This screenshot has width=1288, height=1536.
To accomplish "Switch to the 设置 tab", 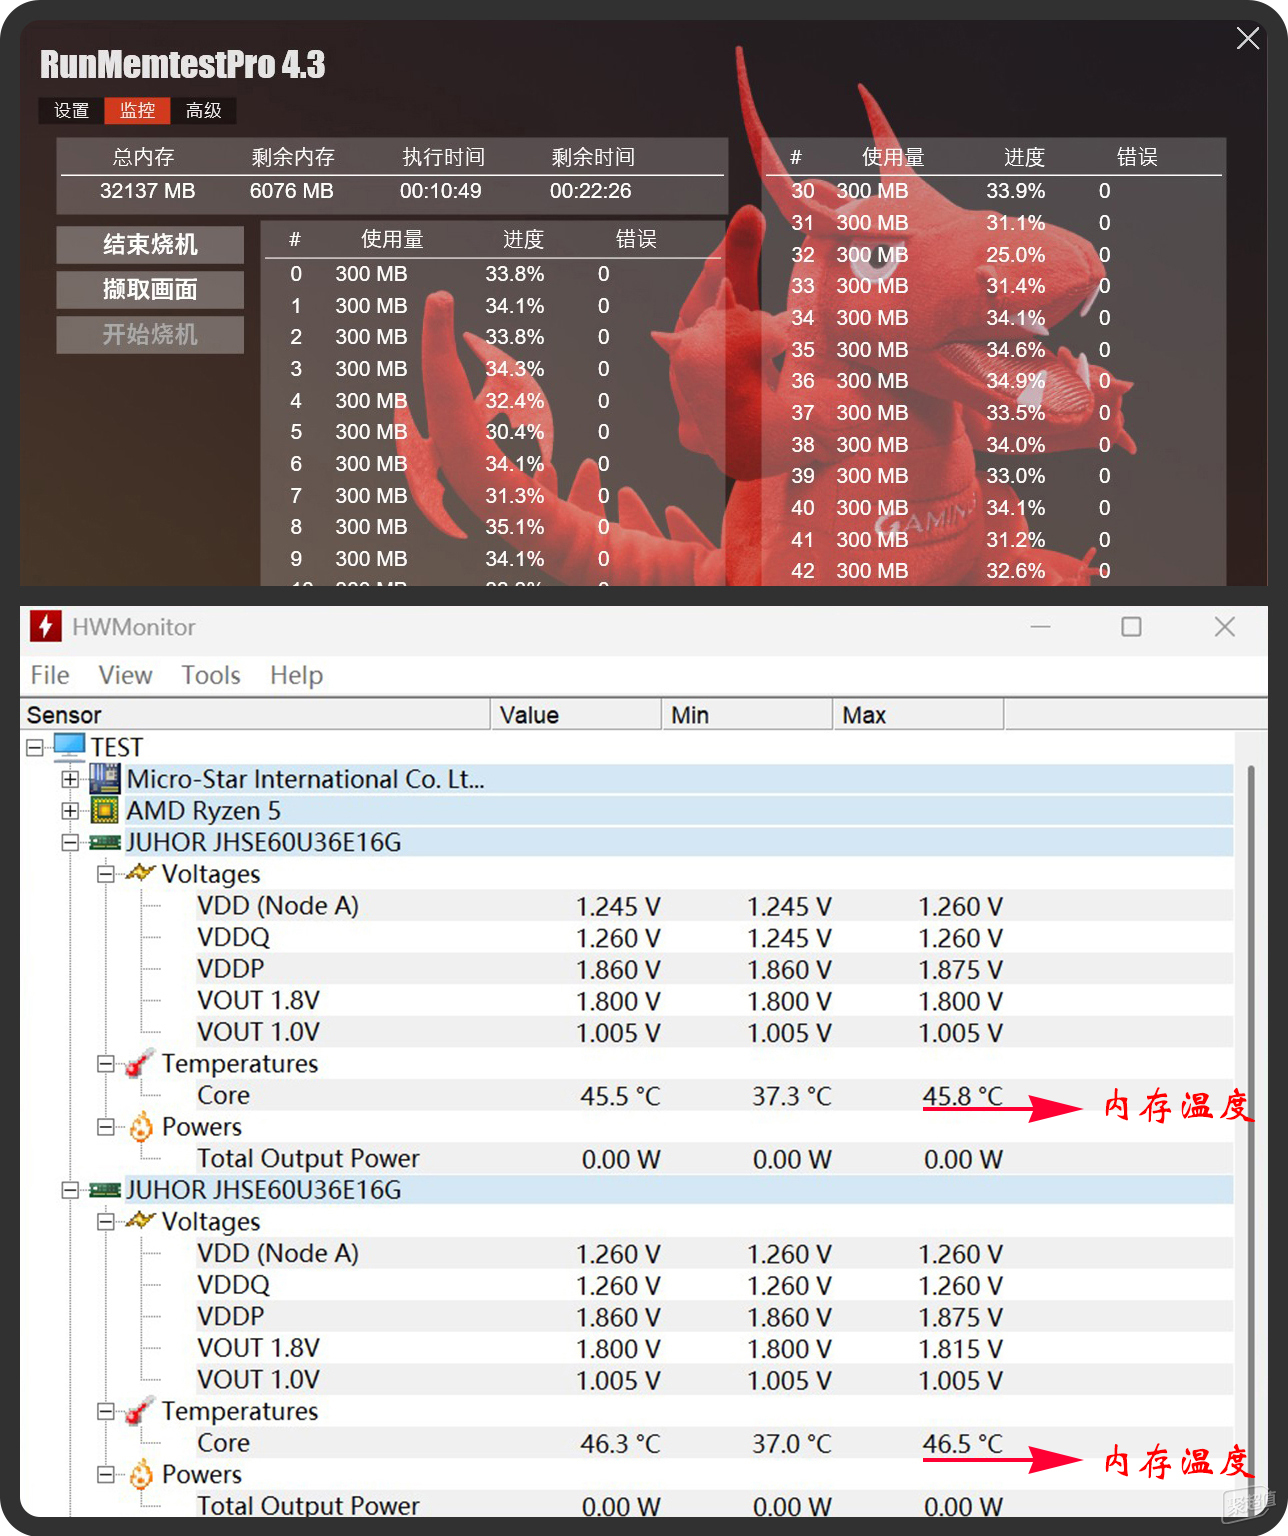I will click(x=72, y=111).
